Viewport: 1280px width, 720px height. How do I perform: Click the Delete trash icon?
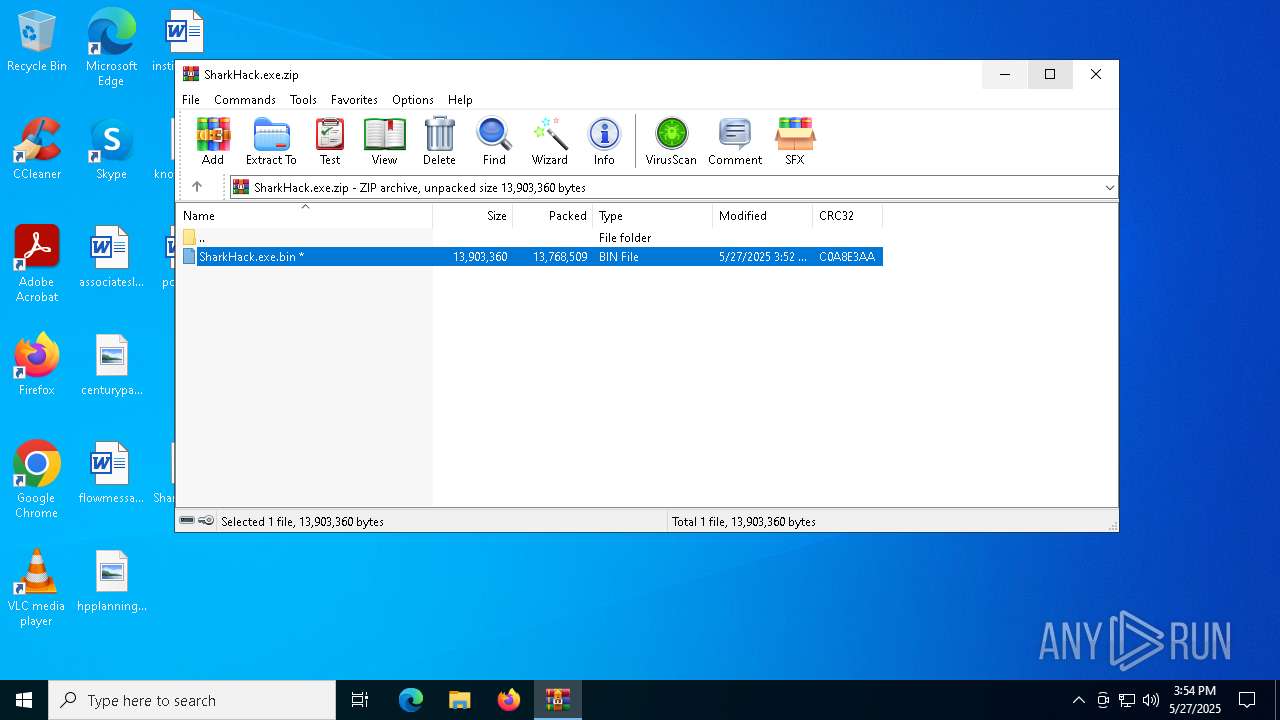point(439,141)
